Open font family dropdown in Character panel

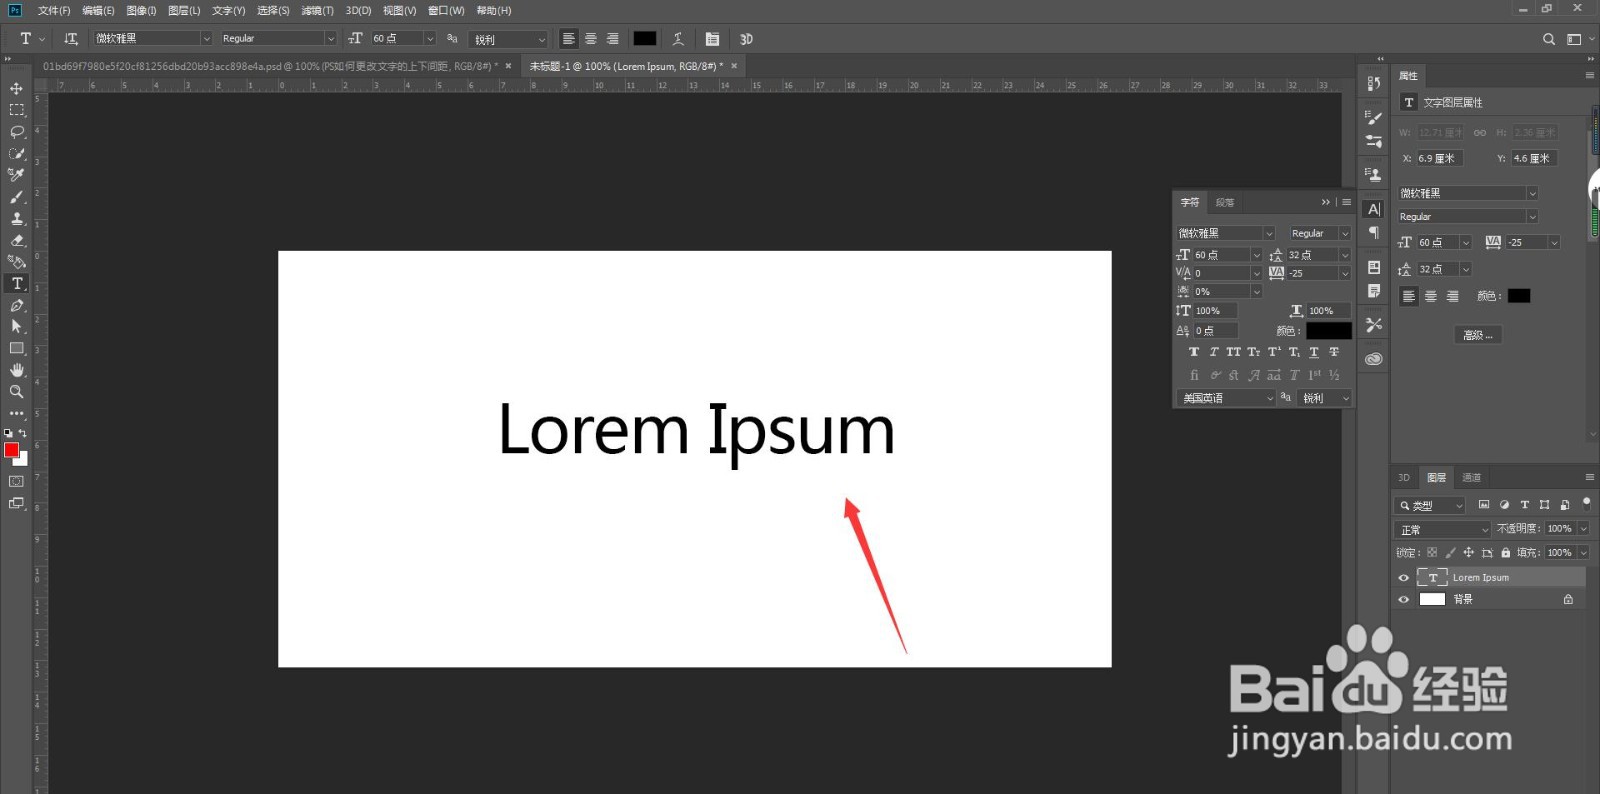(x=1269, y=233)
